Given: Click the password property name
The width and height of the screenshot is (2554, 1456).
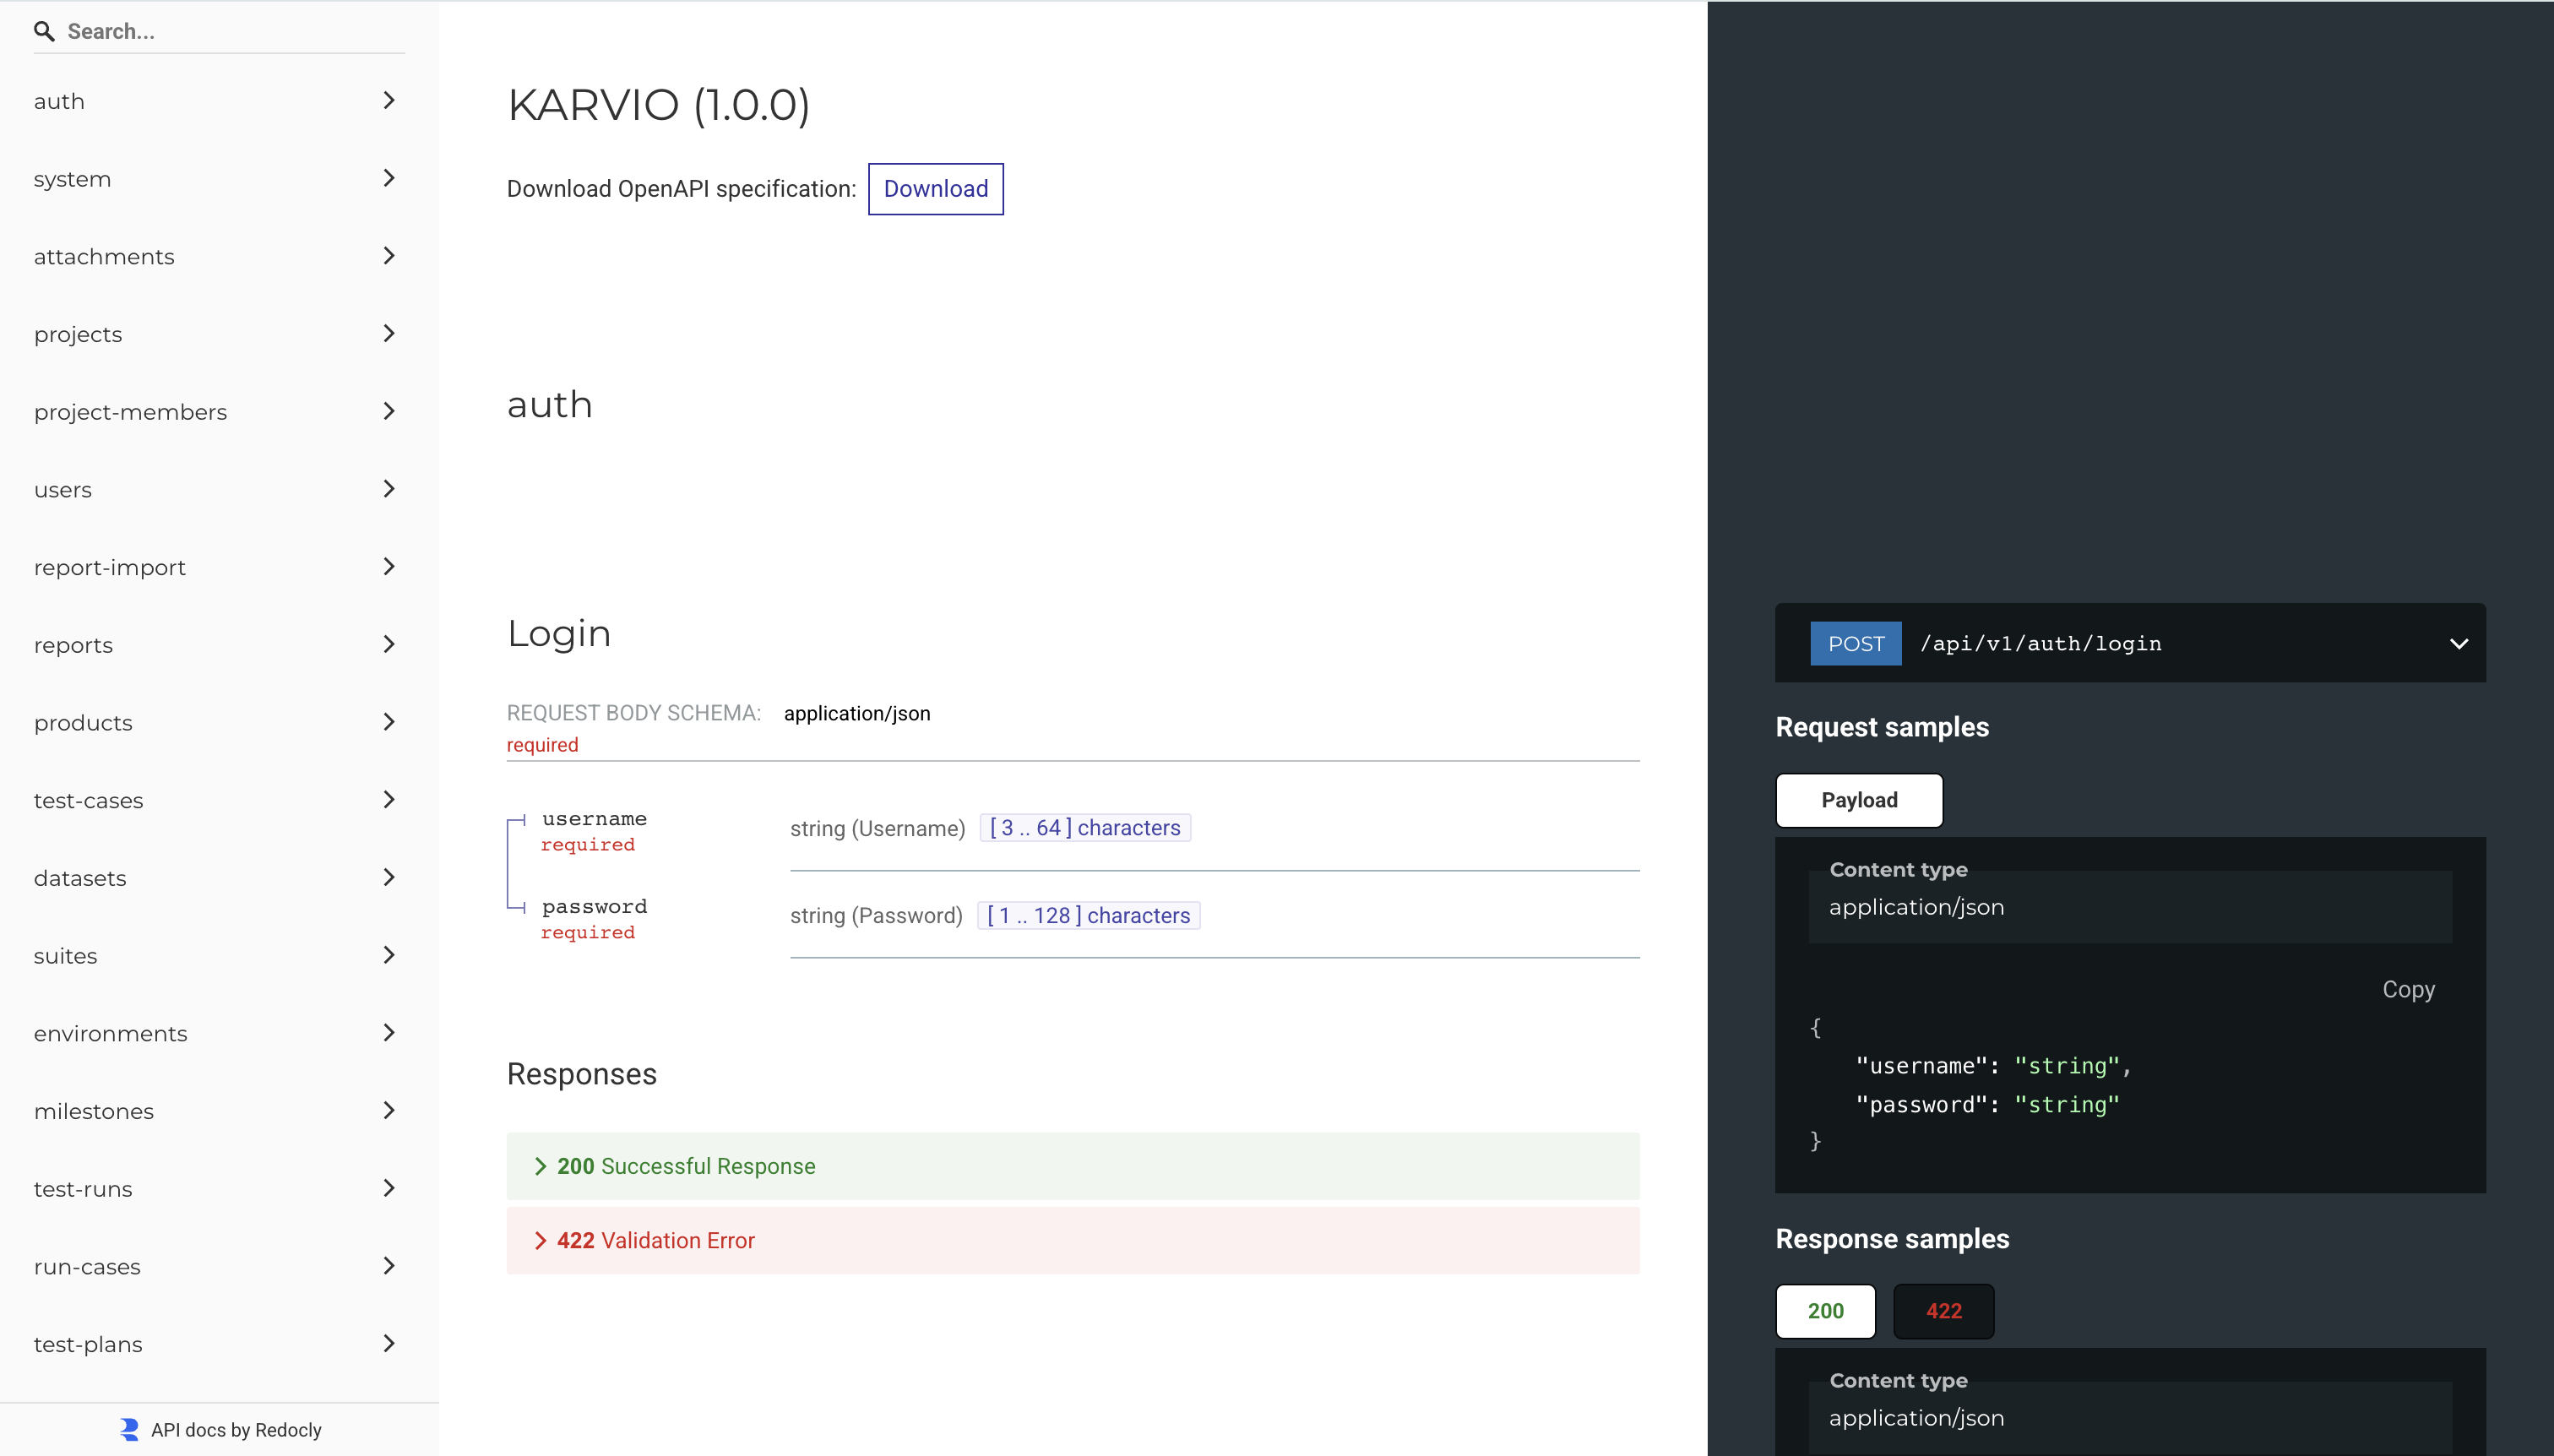Looking at the screenshot, I should pyautogui.click(x=594, y=906).
